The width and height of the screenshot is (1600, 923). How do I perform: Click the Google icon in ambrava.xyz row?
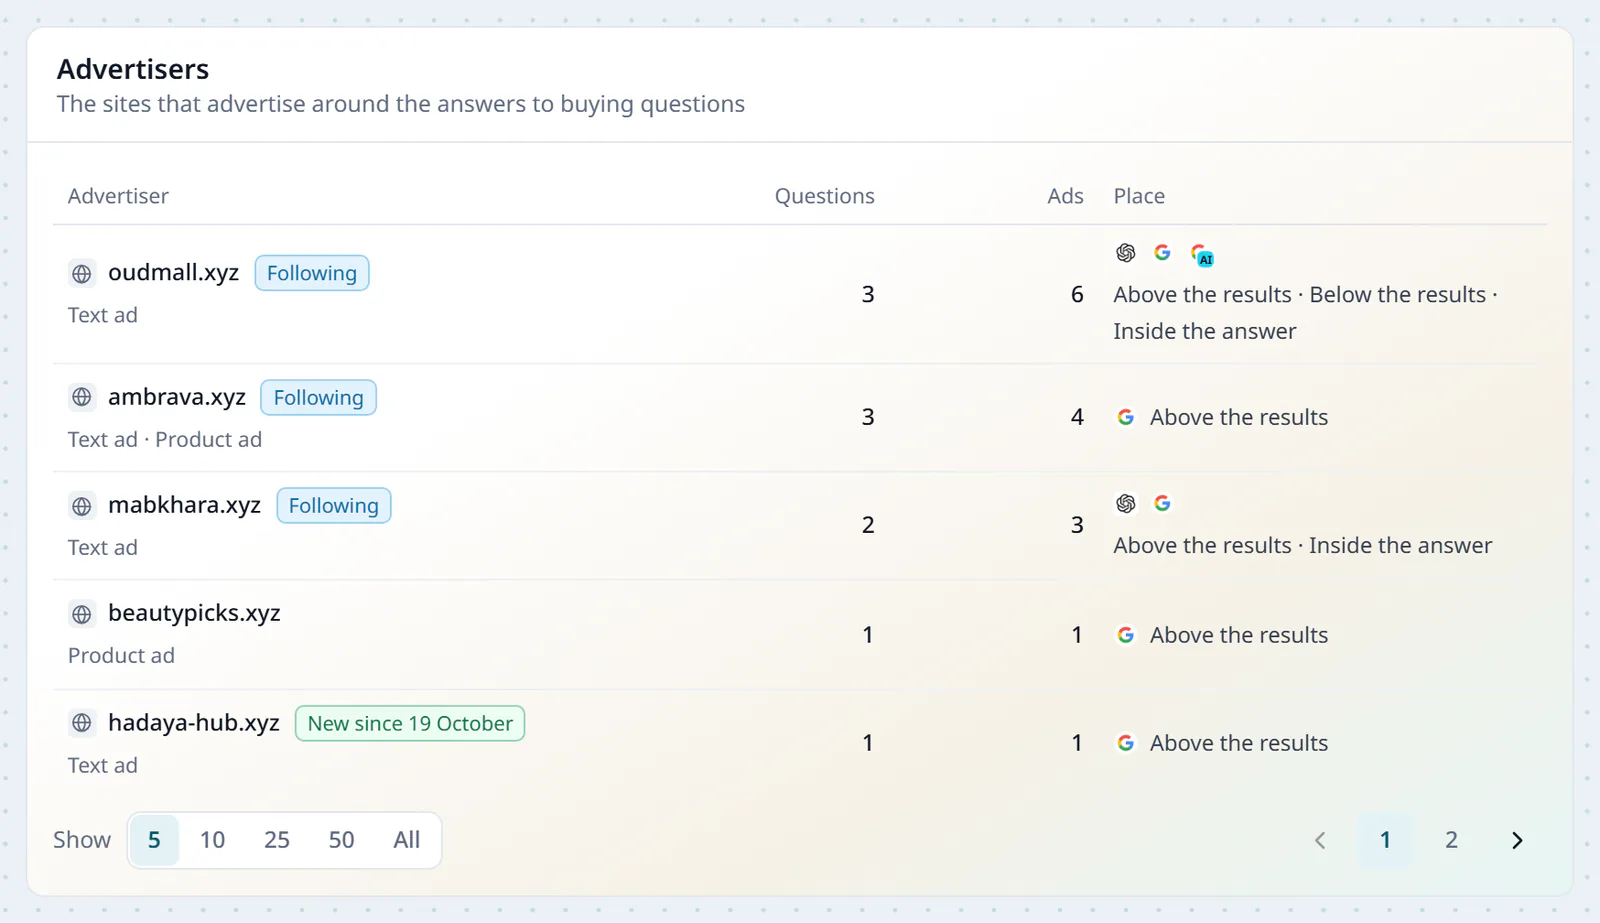1126,417
